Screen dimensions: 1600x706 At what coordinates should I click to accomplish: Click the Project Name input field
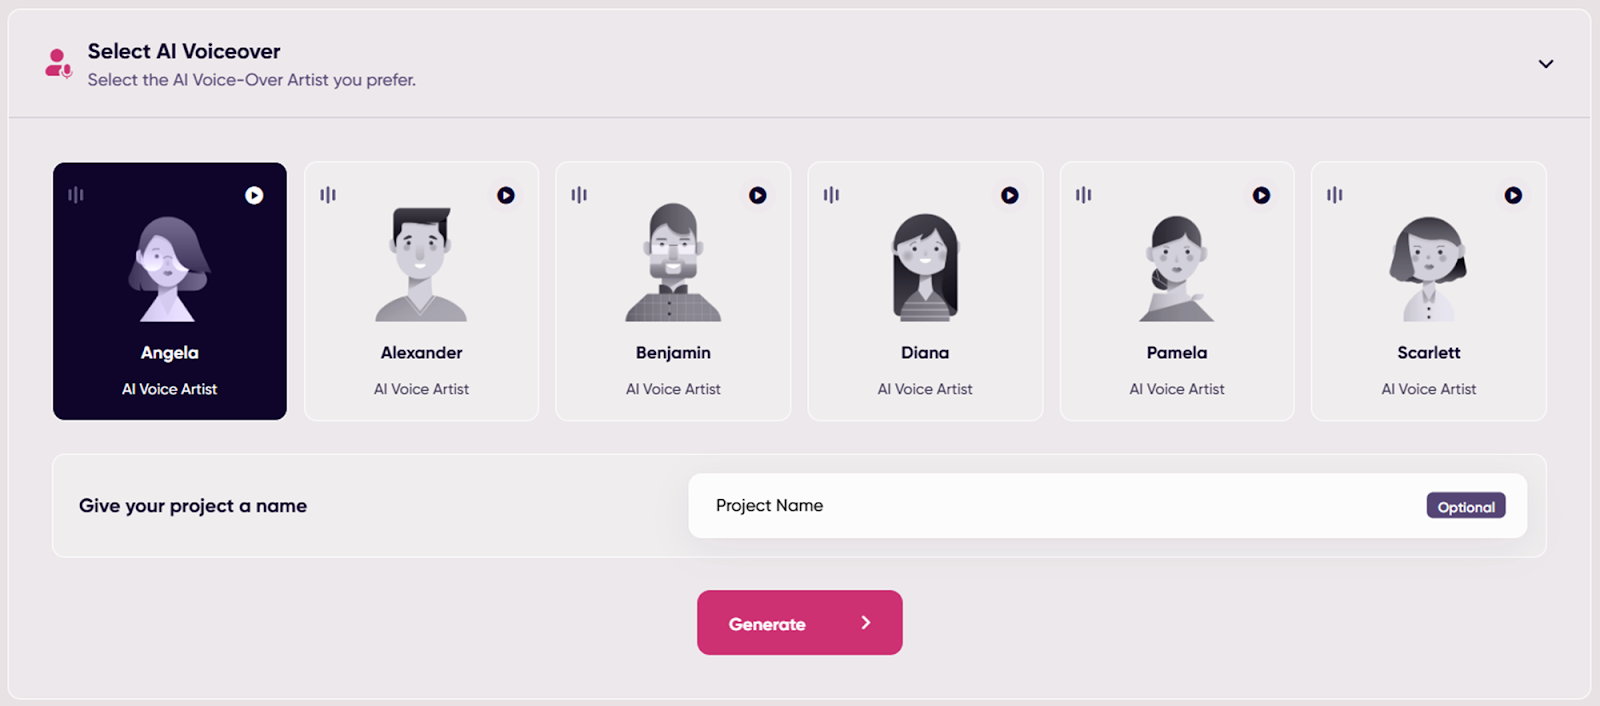(x=1000, y=506)
